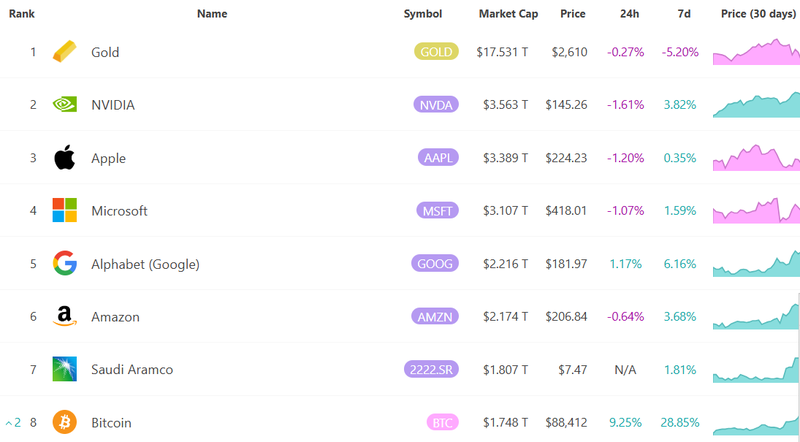
Task: Sort table by Market Cap header
Action: point(508,14)
